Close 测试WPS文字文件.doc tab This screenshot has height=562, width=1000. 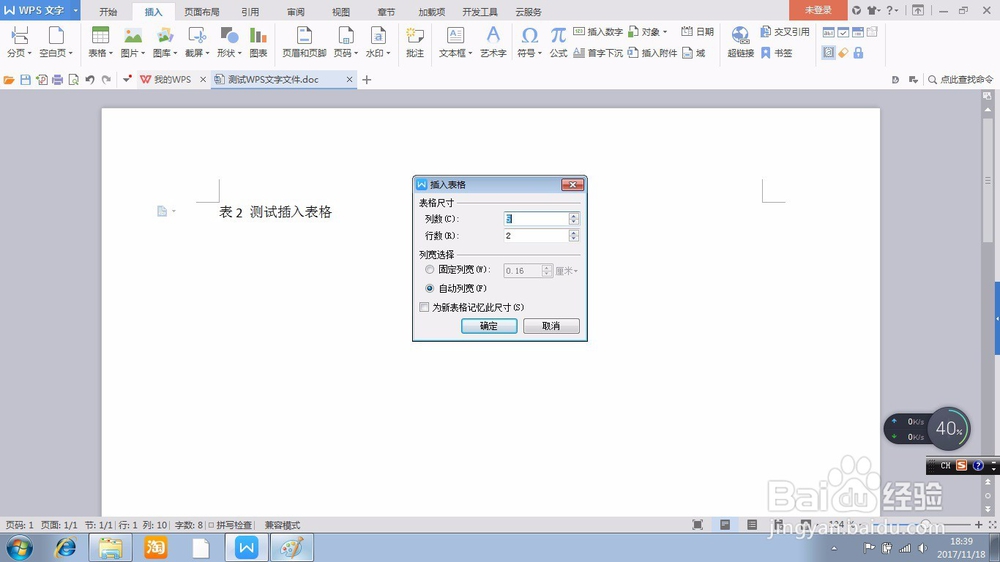click(x=349, y=80)
